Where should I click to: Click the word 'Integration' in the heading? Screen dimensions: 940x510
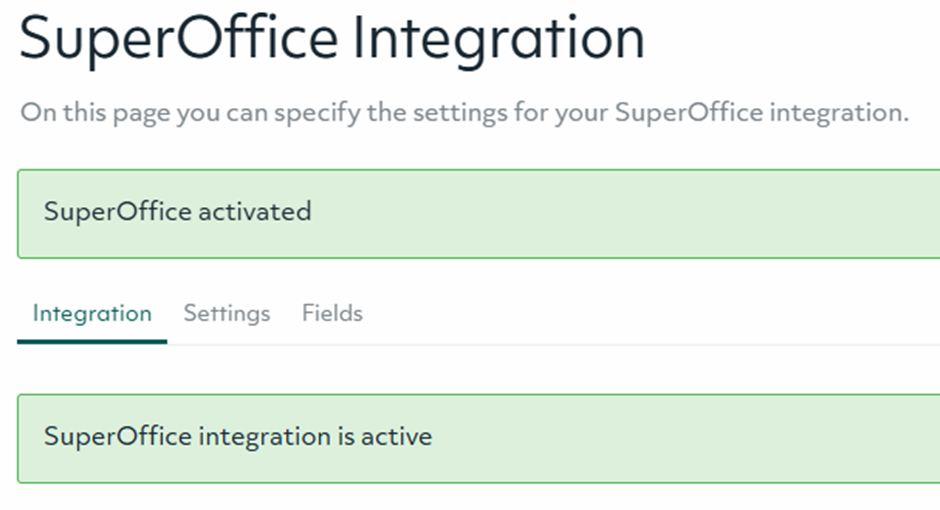501,38
